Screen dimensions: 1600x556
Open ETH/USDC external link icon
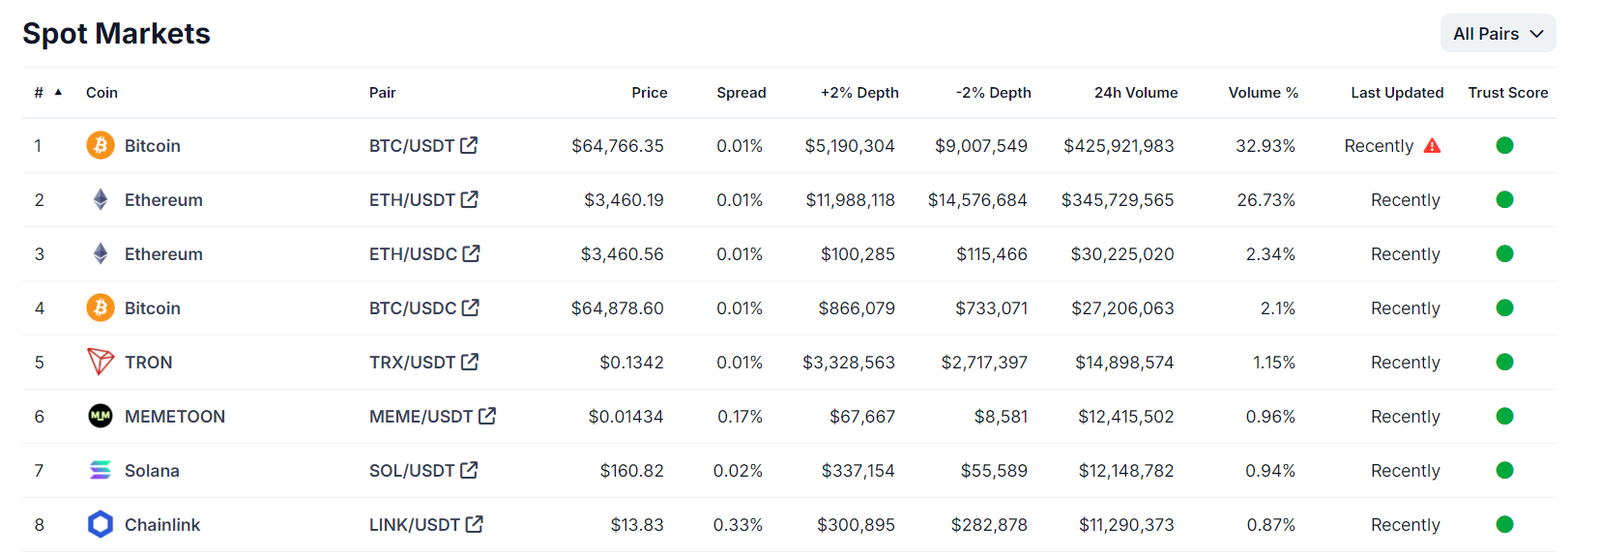pyautogui.click(x=471, y=253)
